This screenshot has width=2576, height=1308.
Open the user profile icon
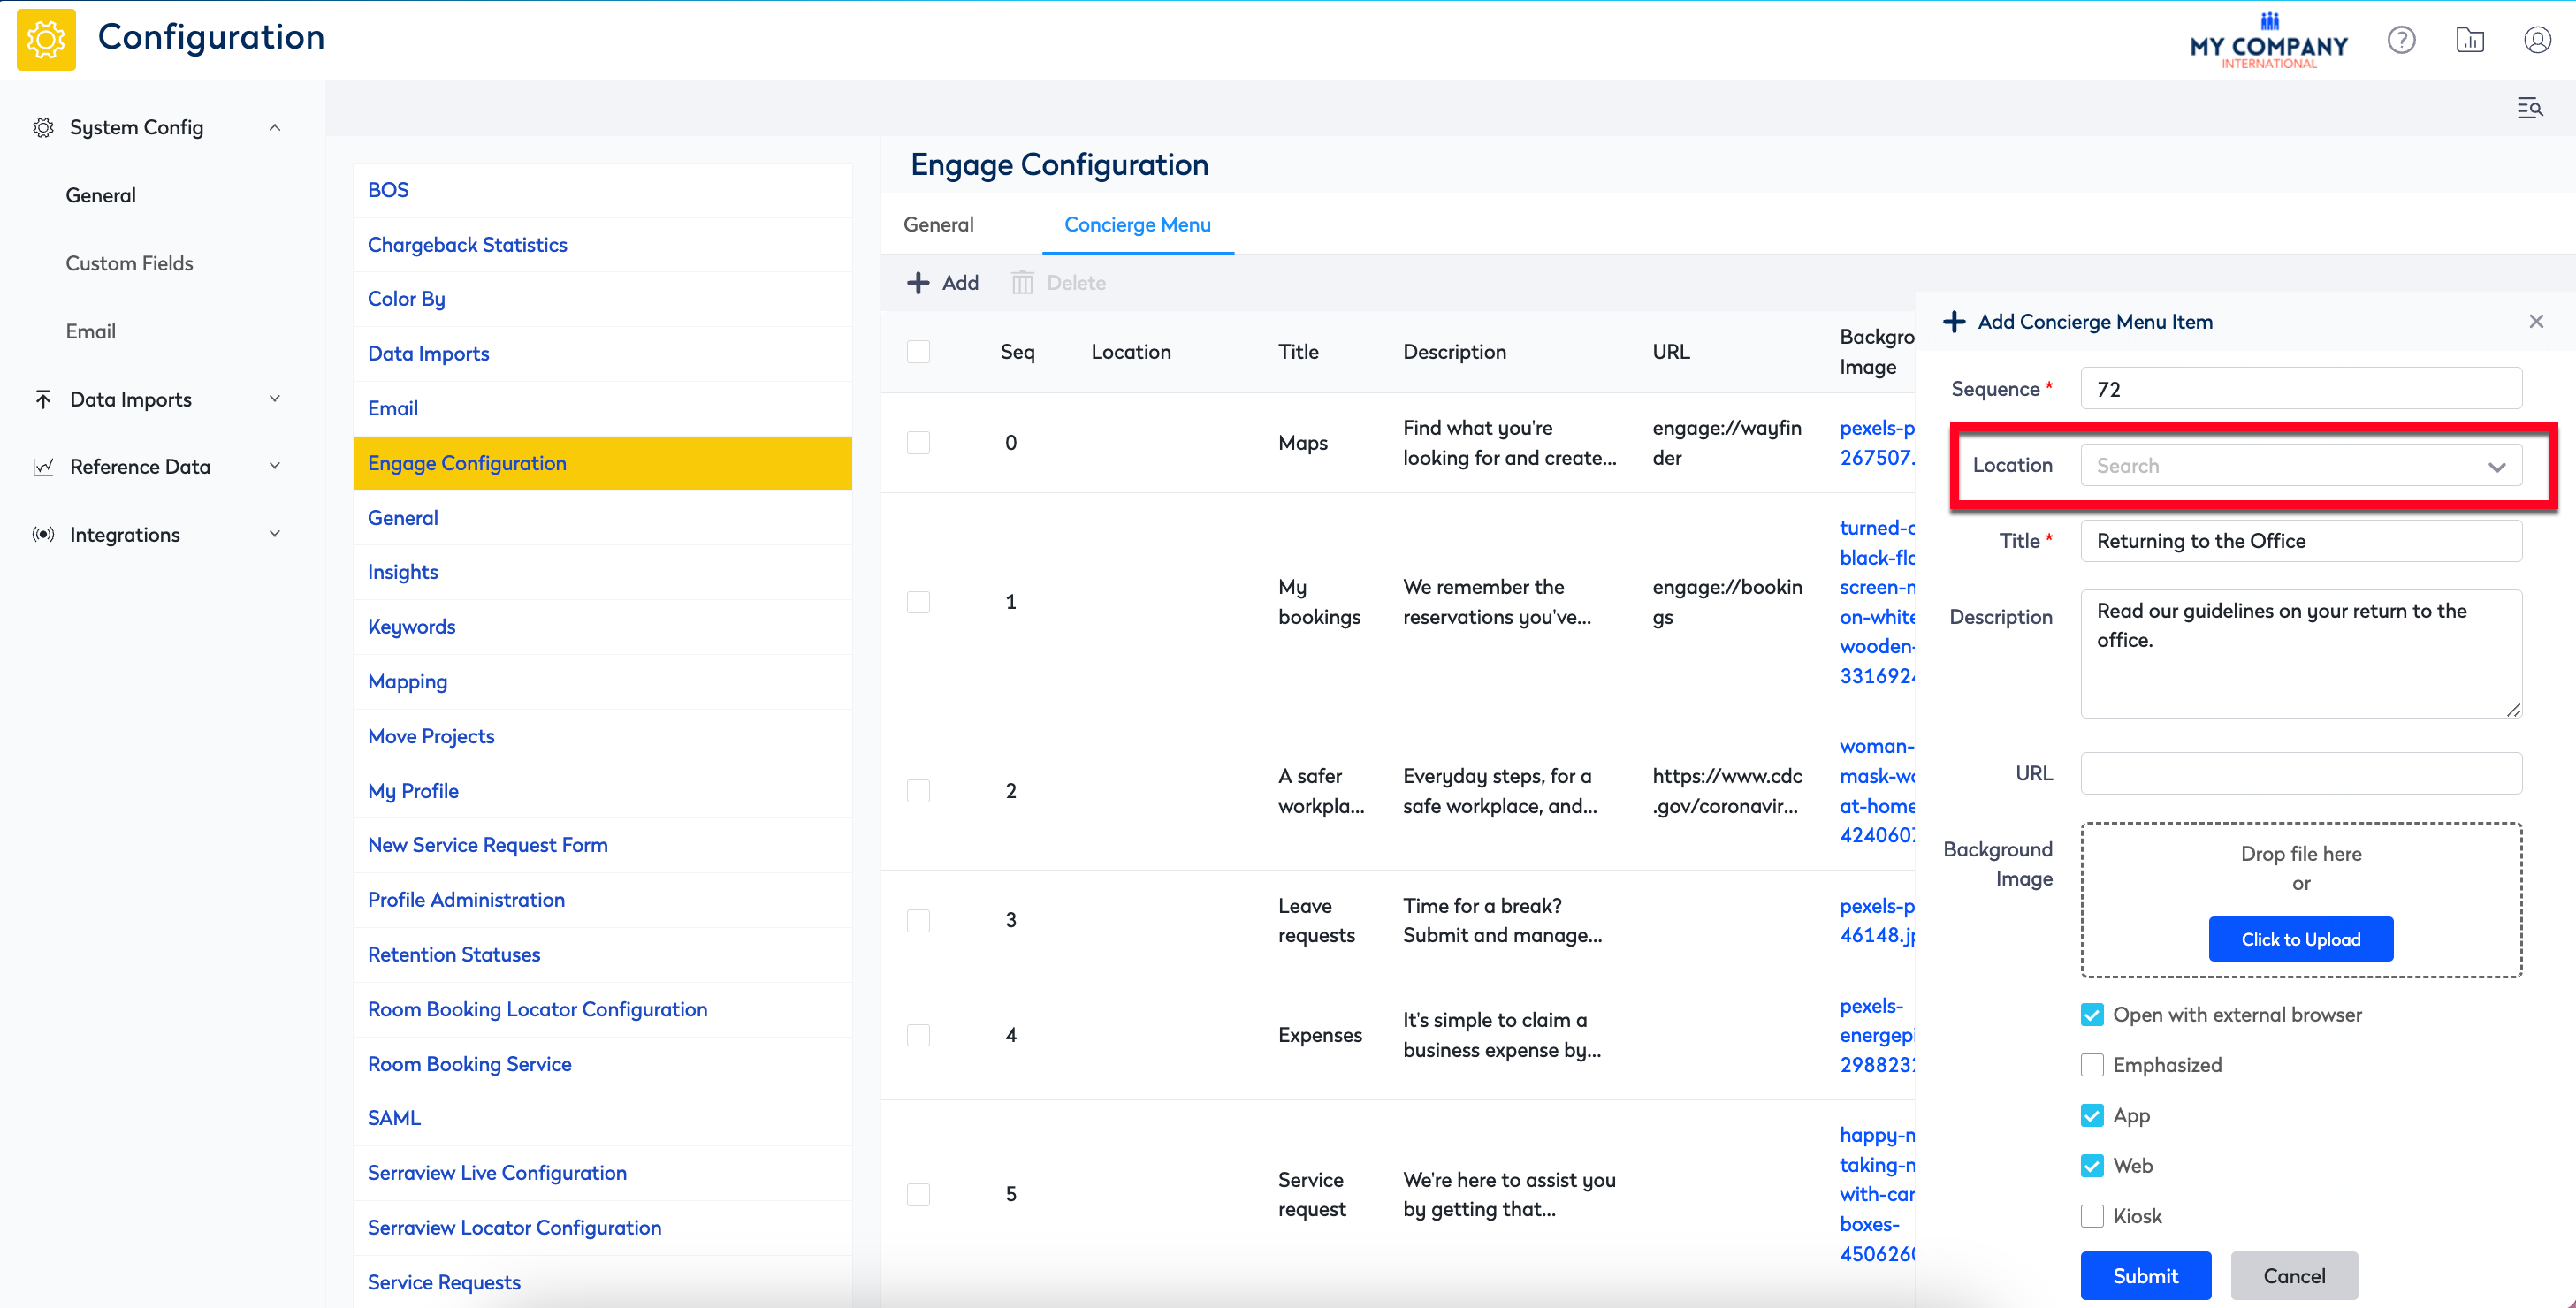point(2537,40)
